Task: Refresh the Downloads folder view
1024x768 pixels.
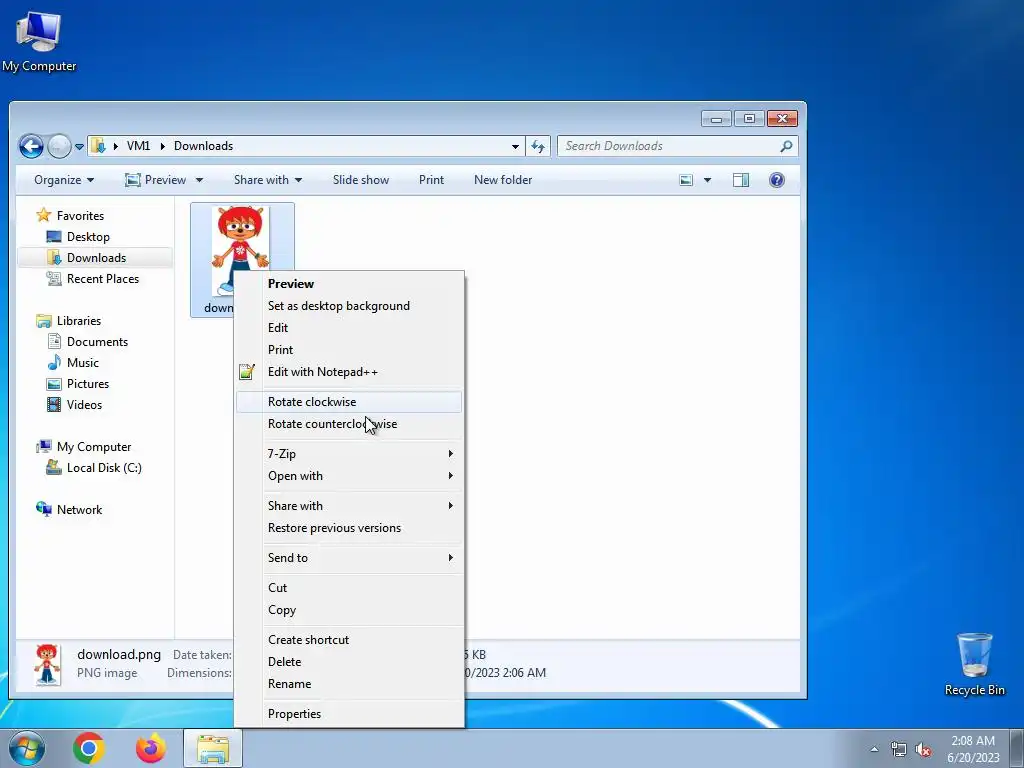Action: [x=538, y=146]
